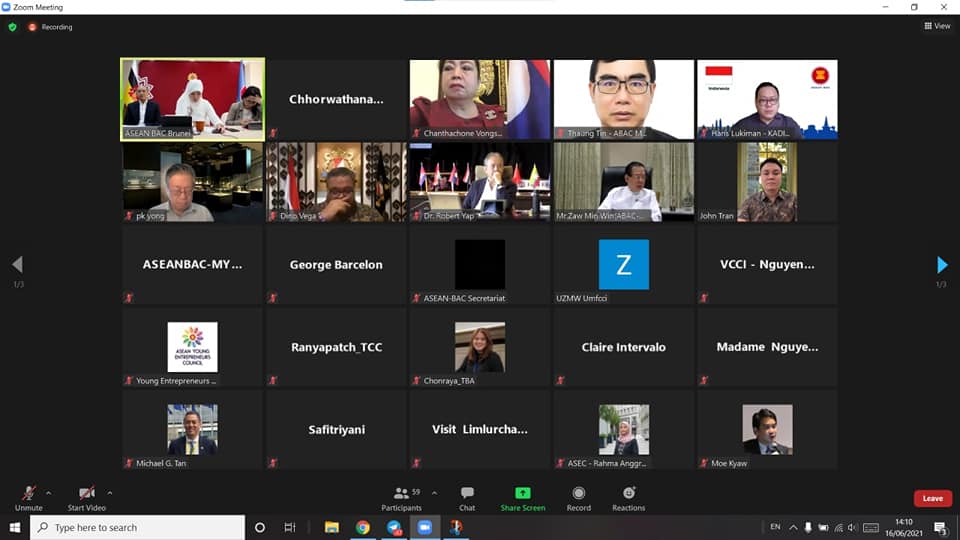
Task: Open Task View on the taskbar
Action: (x=290, y=527)
